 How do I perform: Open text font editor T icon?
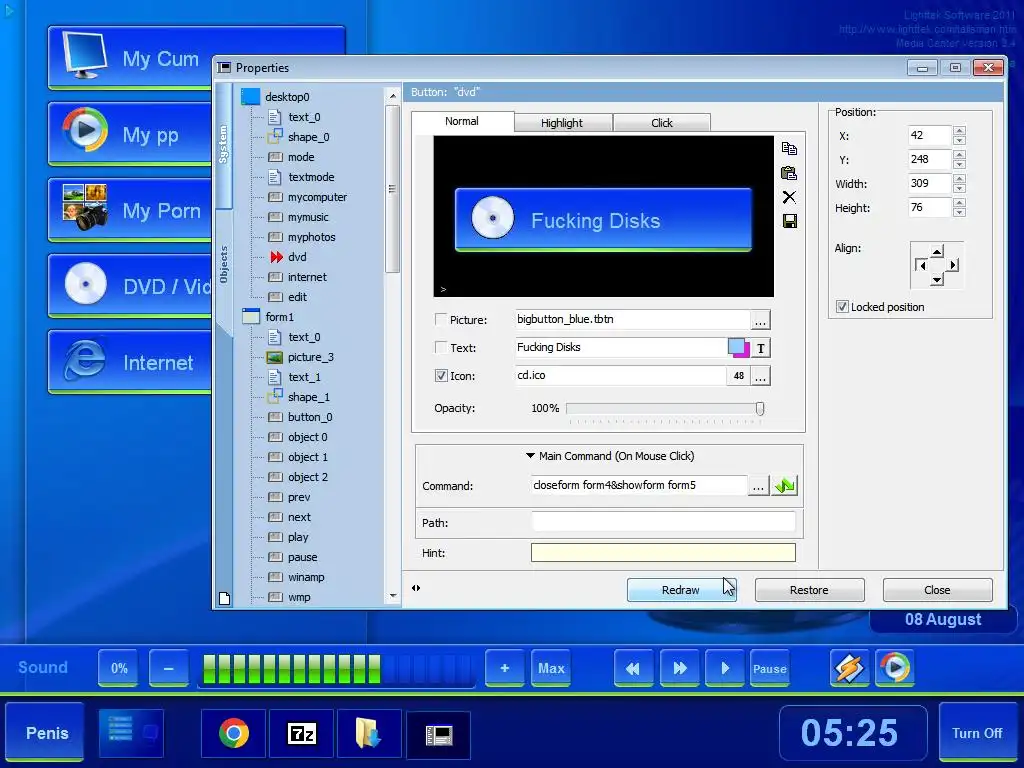point(761,348)
